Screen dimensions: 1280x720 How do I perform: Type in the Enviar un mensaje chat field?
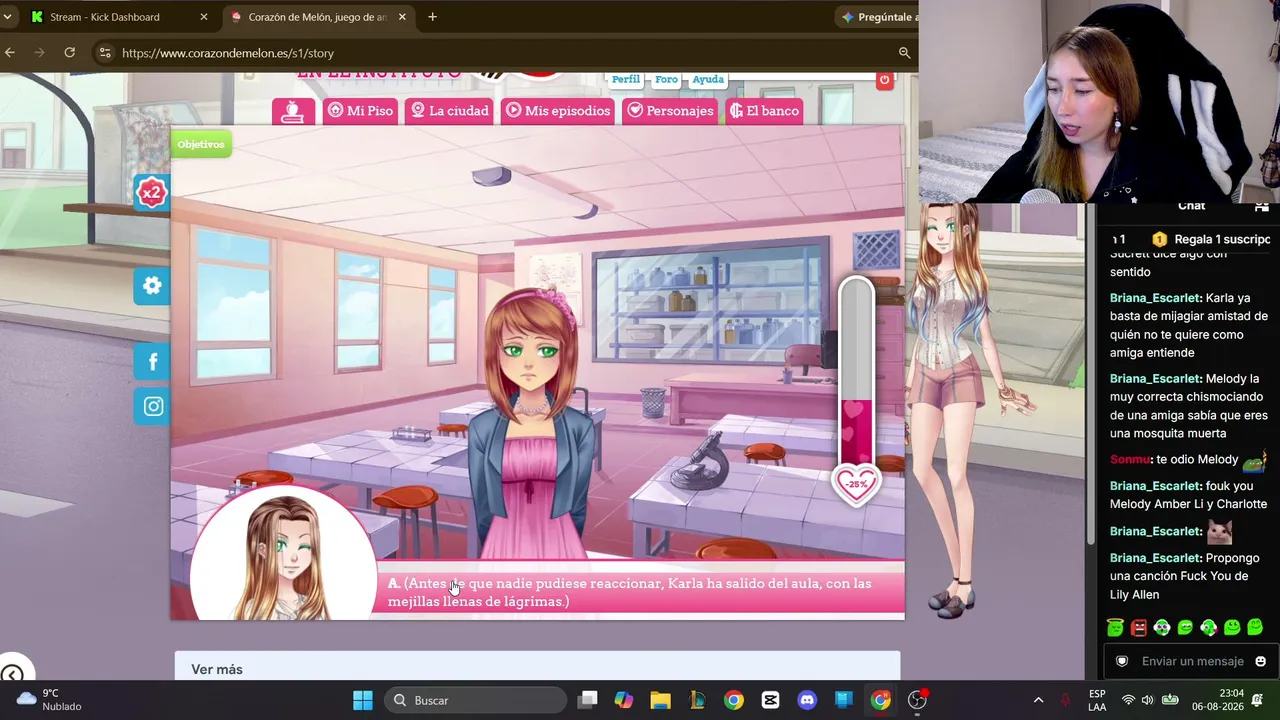(x=1192, y=661)
